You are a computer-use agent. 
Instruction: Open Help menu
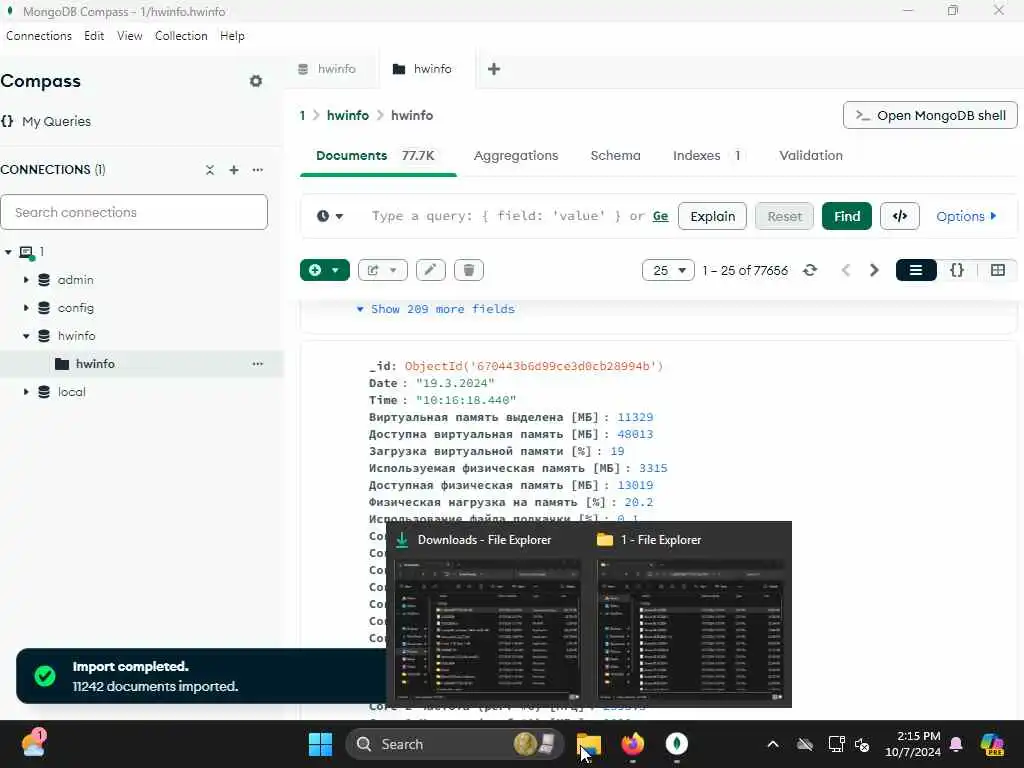tap(232, 36)
